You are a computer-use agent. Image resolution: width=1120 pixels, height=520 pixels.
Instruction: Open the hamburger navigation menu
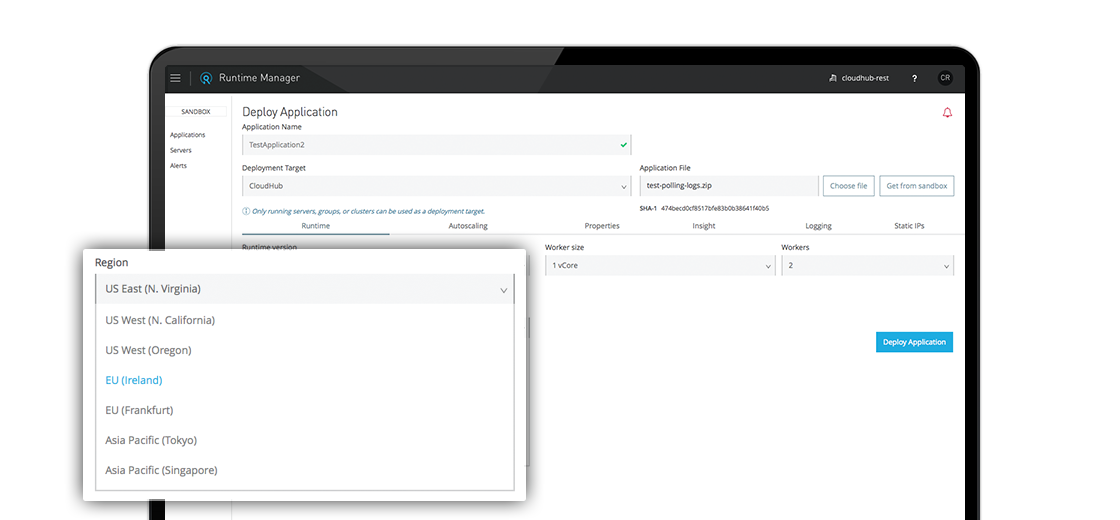click(175, 78)
